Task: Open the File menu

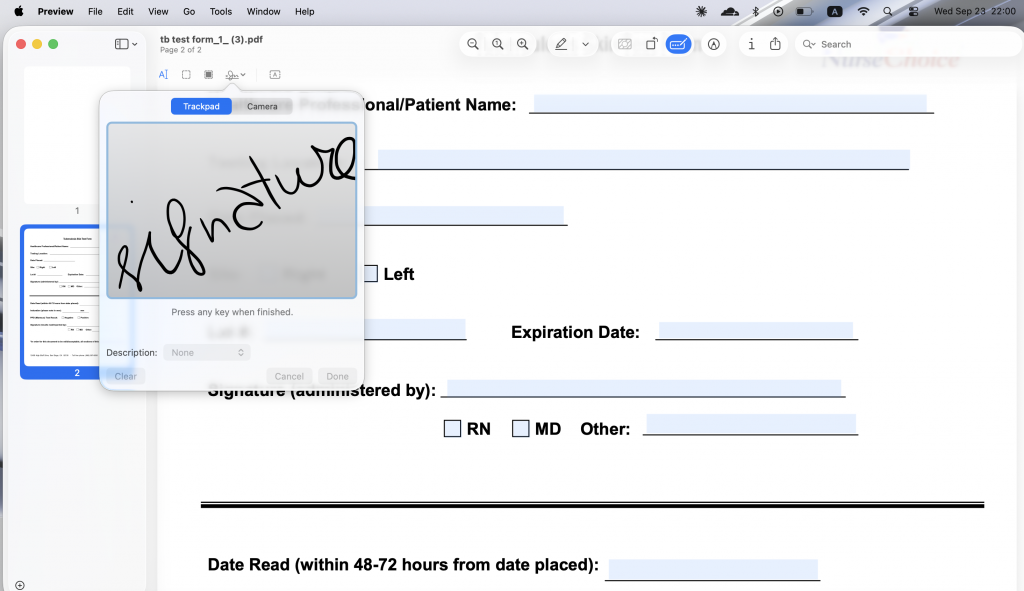Action: pos(95,11)
